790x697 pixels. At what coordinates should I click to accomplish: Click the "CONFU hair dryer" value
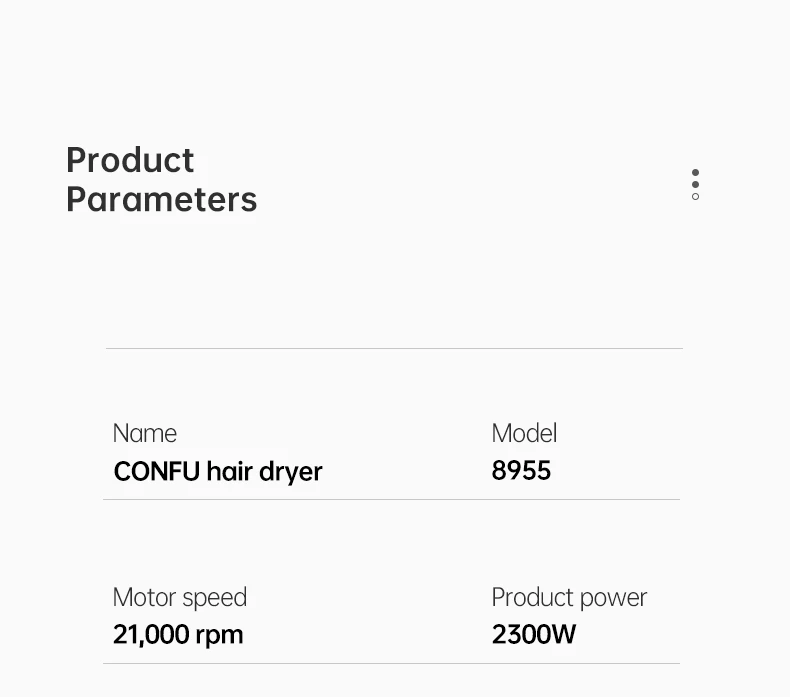click(217, 471)
